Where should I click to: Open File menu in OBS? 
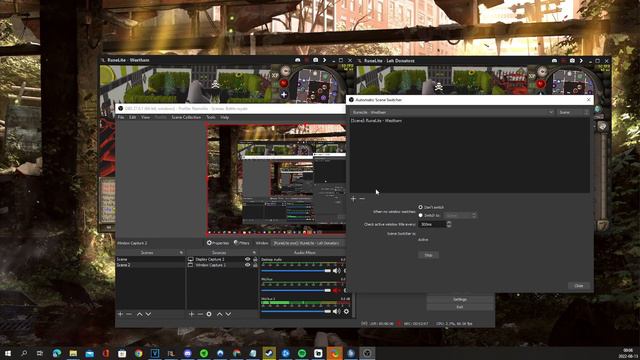click(121, 117)
